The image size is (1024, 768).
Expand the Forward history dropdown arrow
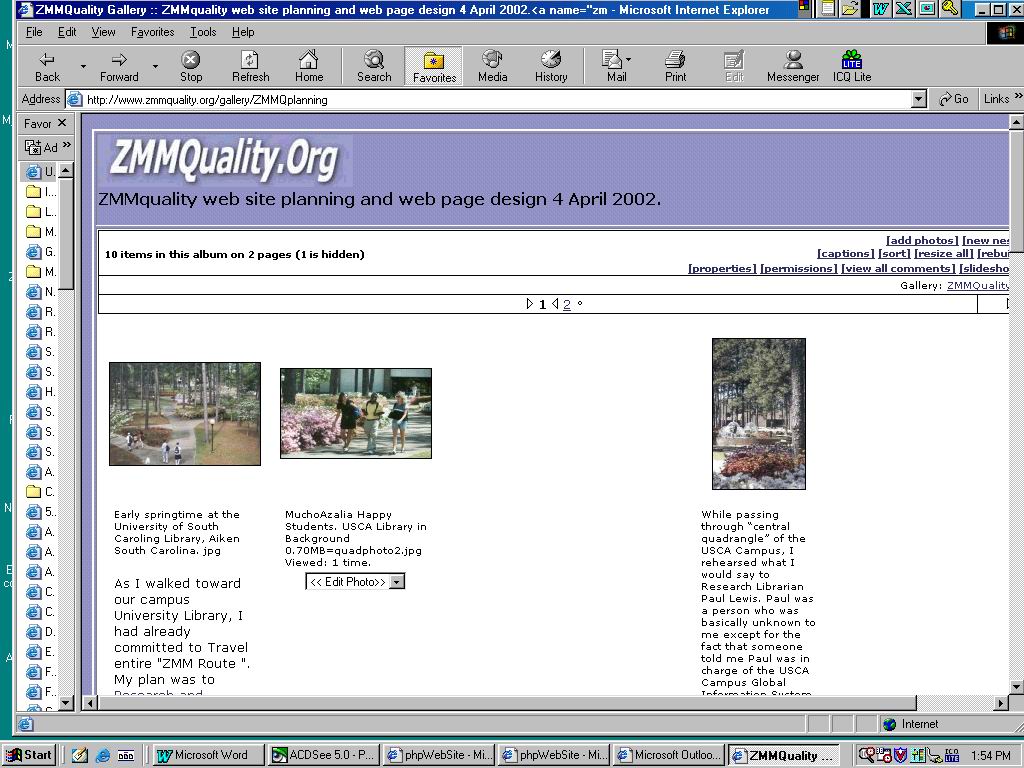click(x=155, y=66)
